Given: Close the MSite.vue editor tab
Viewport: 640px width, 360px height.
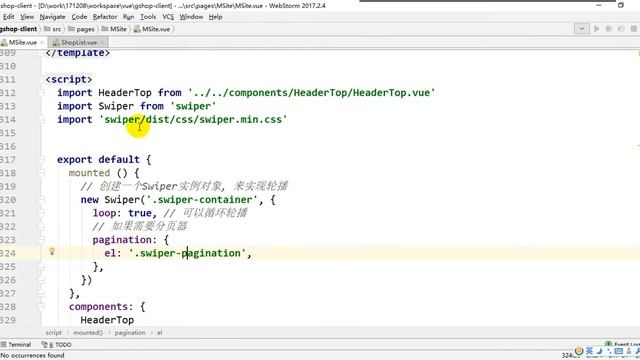Looking at the screenshot, I should 42,42.
